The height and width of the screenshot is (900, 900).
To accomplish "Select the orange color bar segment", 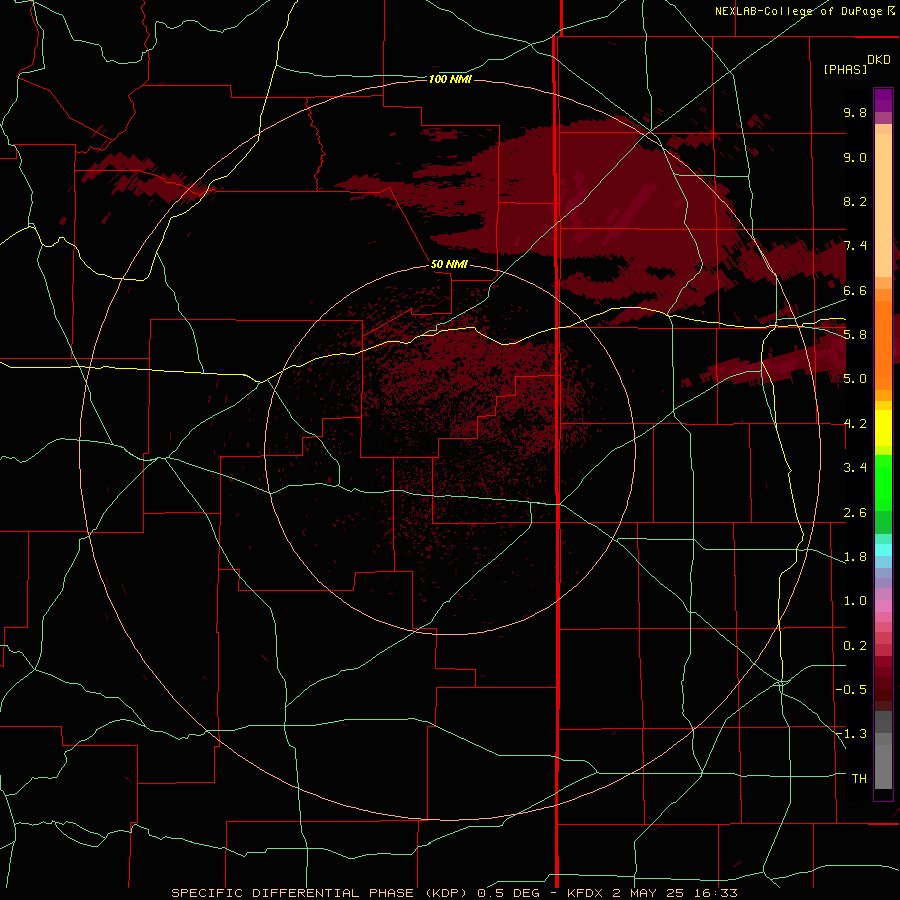I will point(883,346).
